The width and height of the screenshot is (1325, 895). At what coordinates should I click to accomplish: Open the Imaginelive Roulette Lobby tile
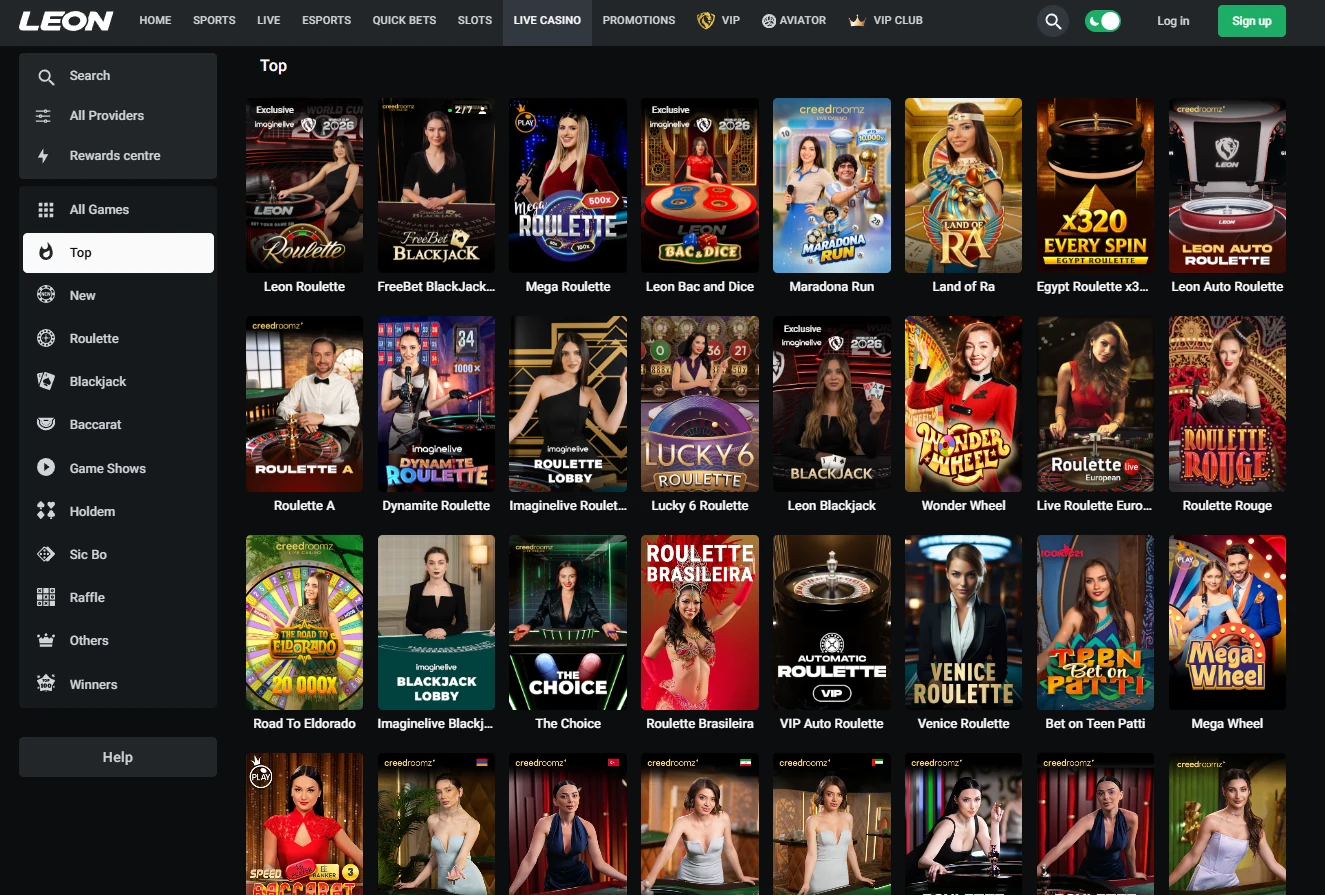(568, 404)
